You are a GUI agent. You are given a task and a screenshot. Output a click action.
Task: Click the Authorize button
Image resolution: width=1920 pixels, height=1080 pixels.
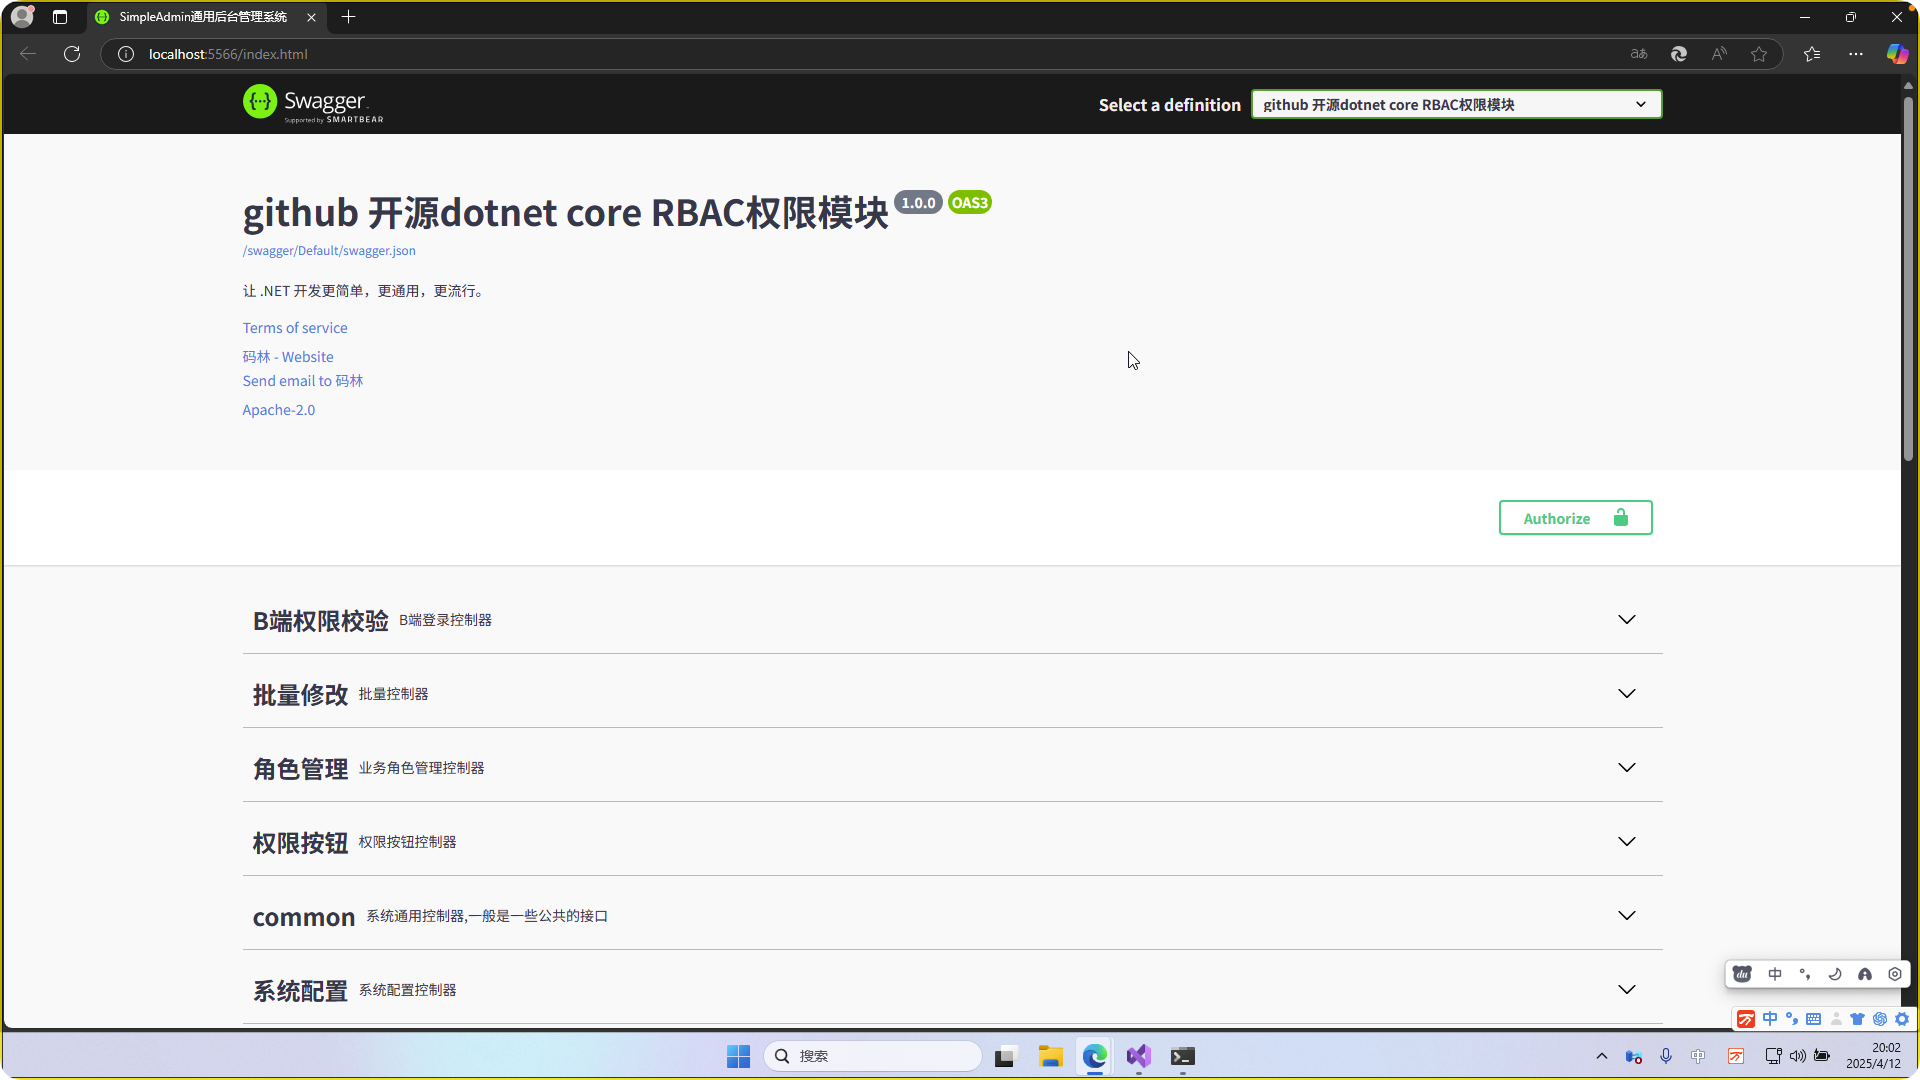pos(1575,518)
